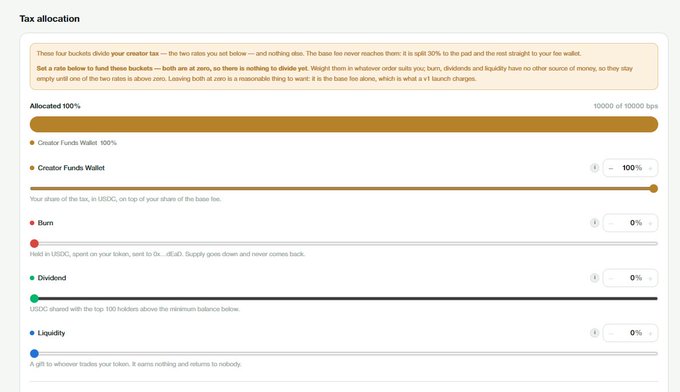Click the 'Liquidity' bucket label
This screenshot has width=680, height=392.
(51, 333)
